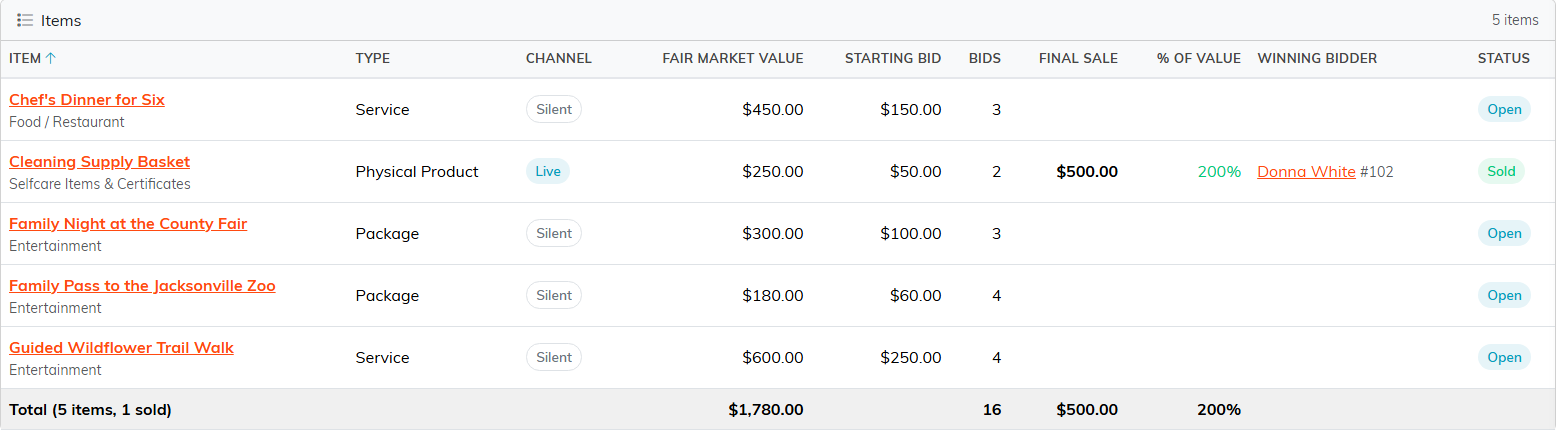Click the ascending sort arrow beside ITEM
This screenshot has width=1556, height=430.
(51, 58)
